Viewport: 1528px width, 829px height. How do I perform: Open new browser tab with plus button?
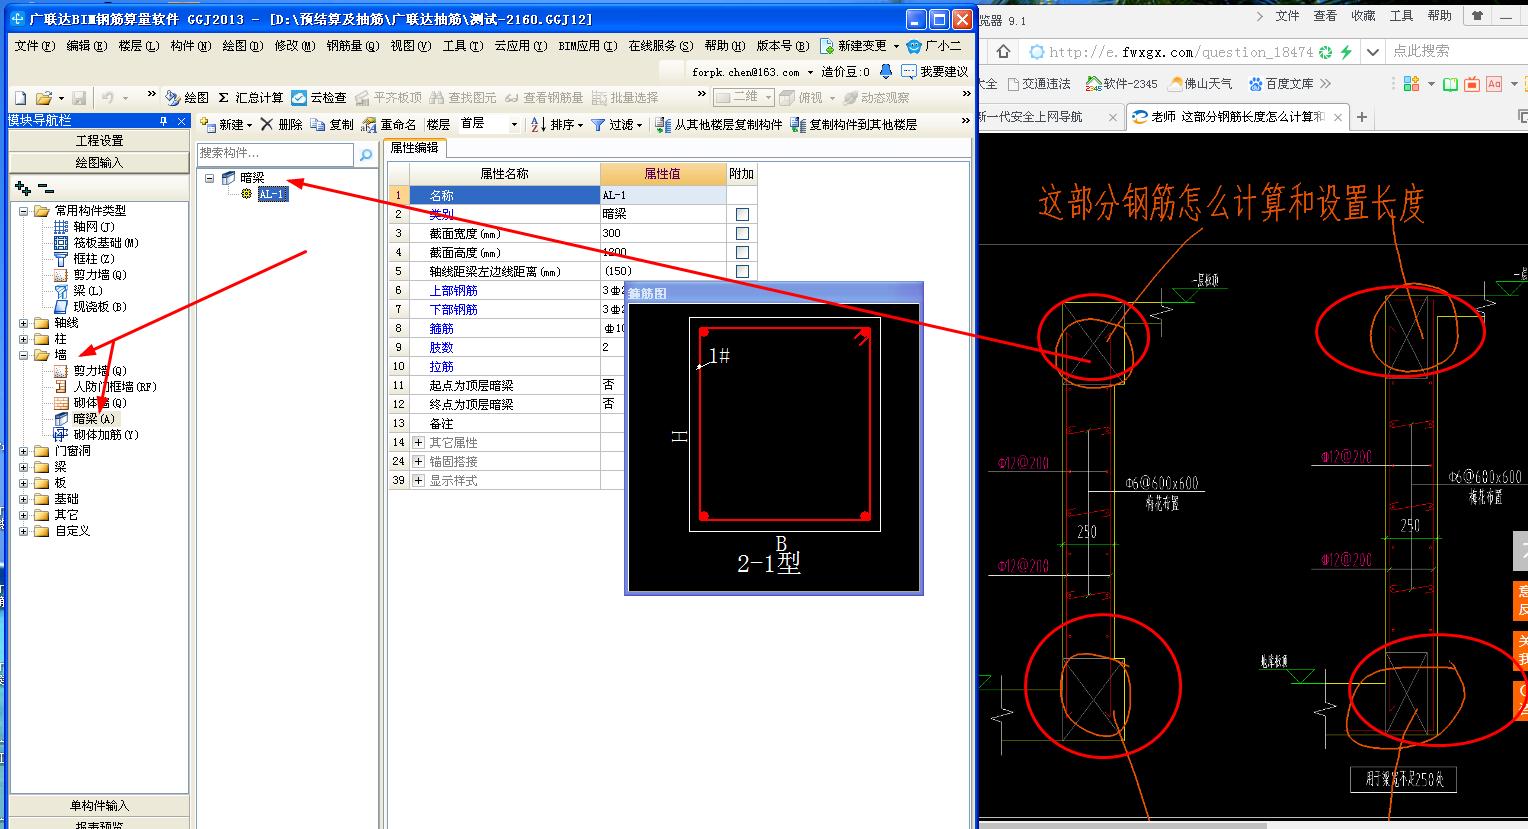(x=1361, y=117)
